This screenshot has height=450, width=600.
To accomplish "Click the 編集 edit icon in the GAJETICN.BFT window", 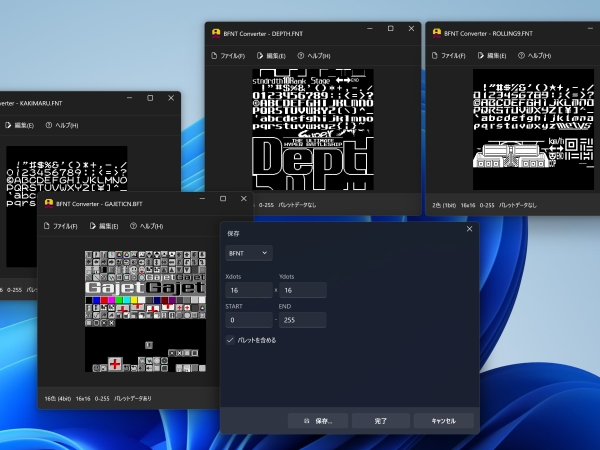I will (93, 226).
